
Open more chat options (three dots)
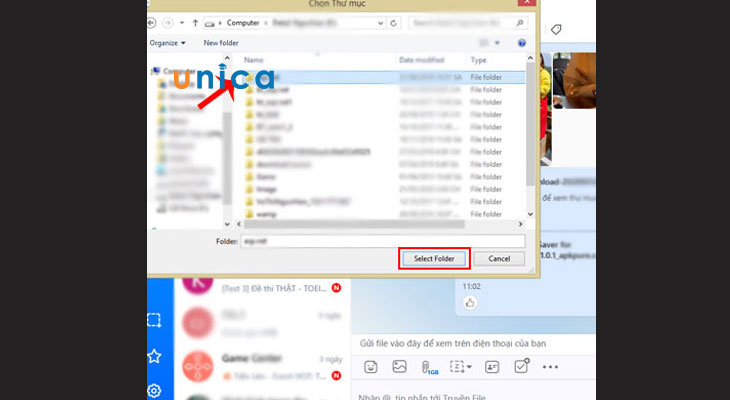point(550,367)
